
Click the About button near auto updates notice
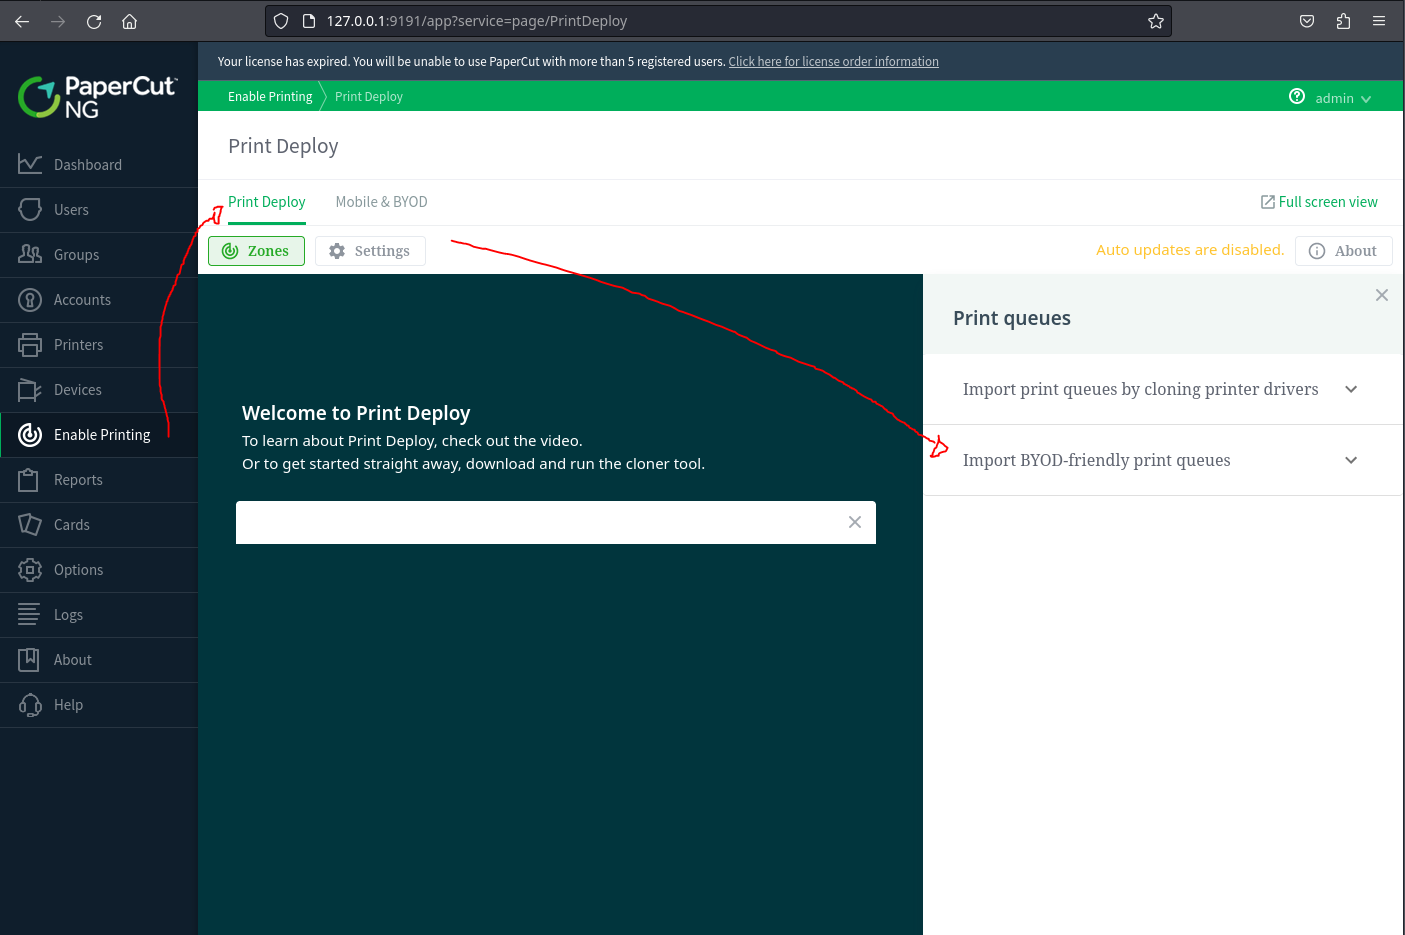click(x=1343, y=251)
